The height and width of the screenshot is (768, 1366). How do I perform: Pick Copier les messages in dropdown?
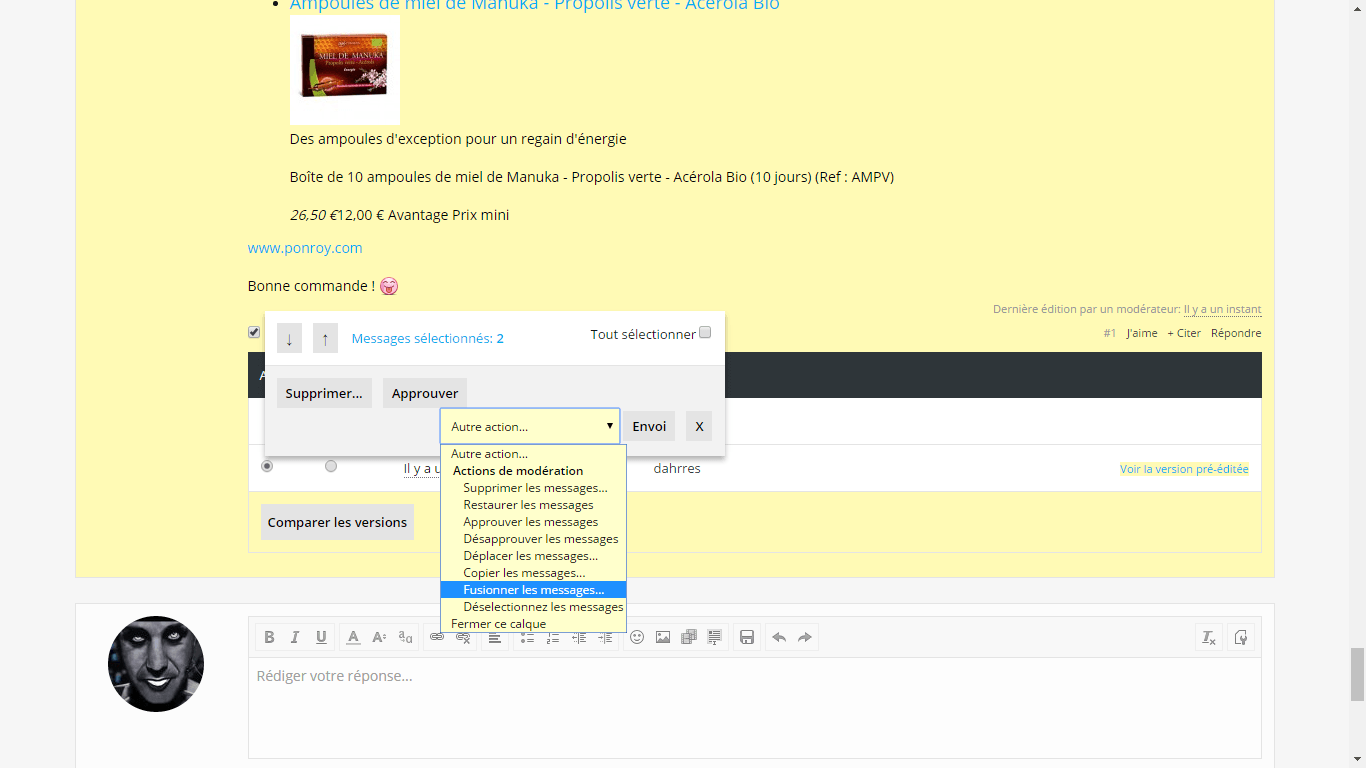pos(524,573)
